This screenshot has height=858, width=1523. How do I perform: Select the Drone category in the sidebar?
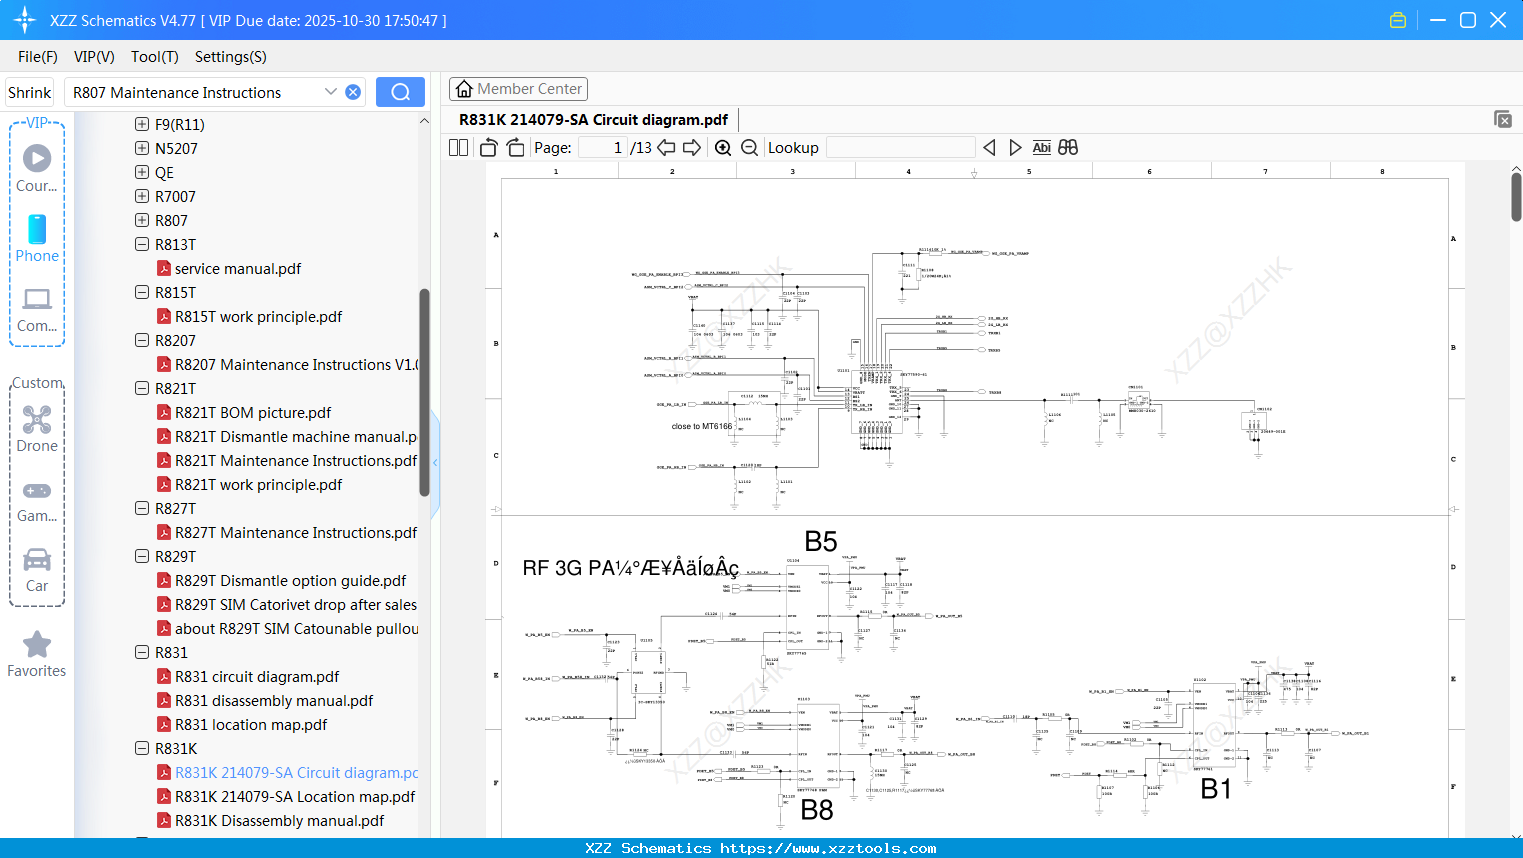click(37, 428)
